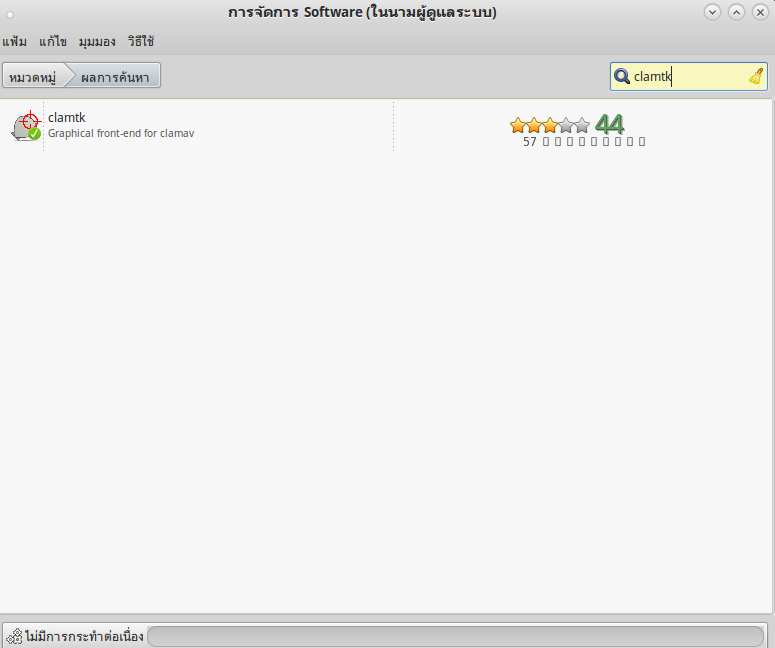Focus the clamtk search field
775x648 pixels.
point(689,76)
